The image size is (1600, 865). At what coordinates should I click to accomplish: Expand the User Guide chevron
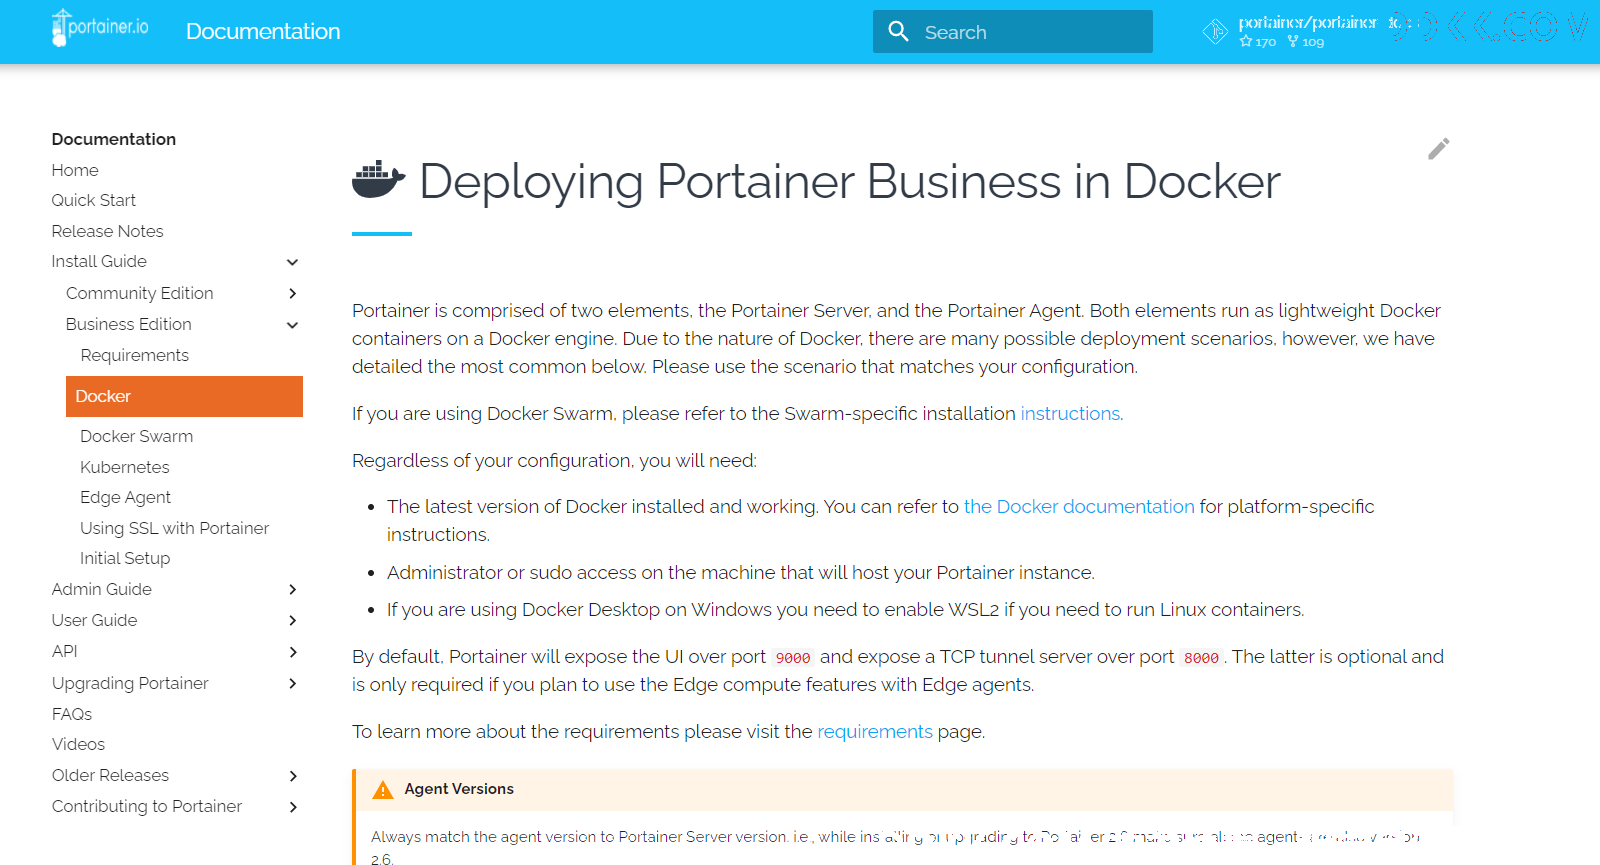pyautogui.click(x=292, y=620)
